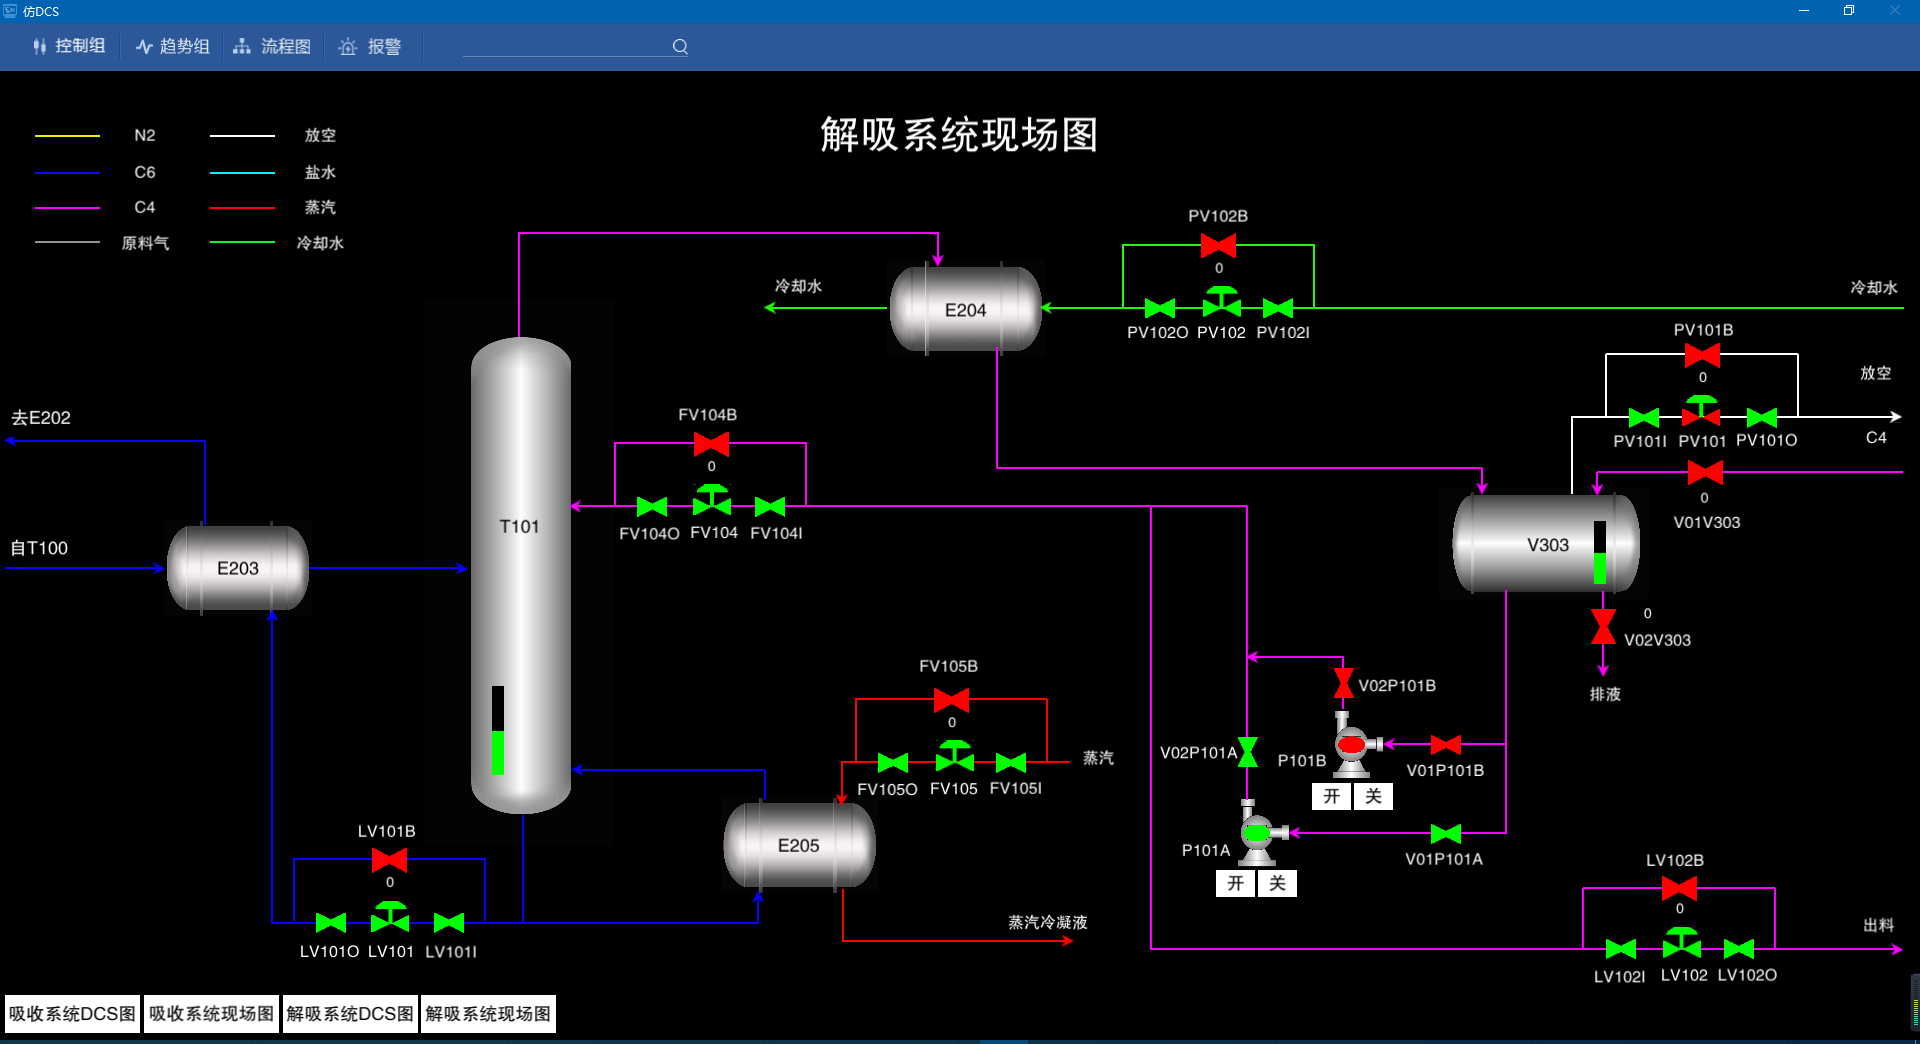Click the V01P101A pump inlet valve
The height and width of the screenshot is (1044, 1920).
(1446, 833)
